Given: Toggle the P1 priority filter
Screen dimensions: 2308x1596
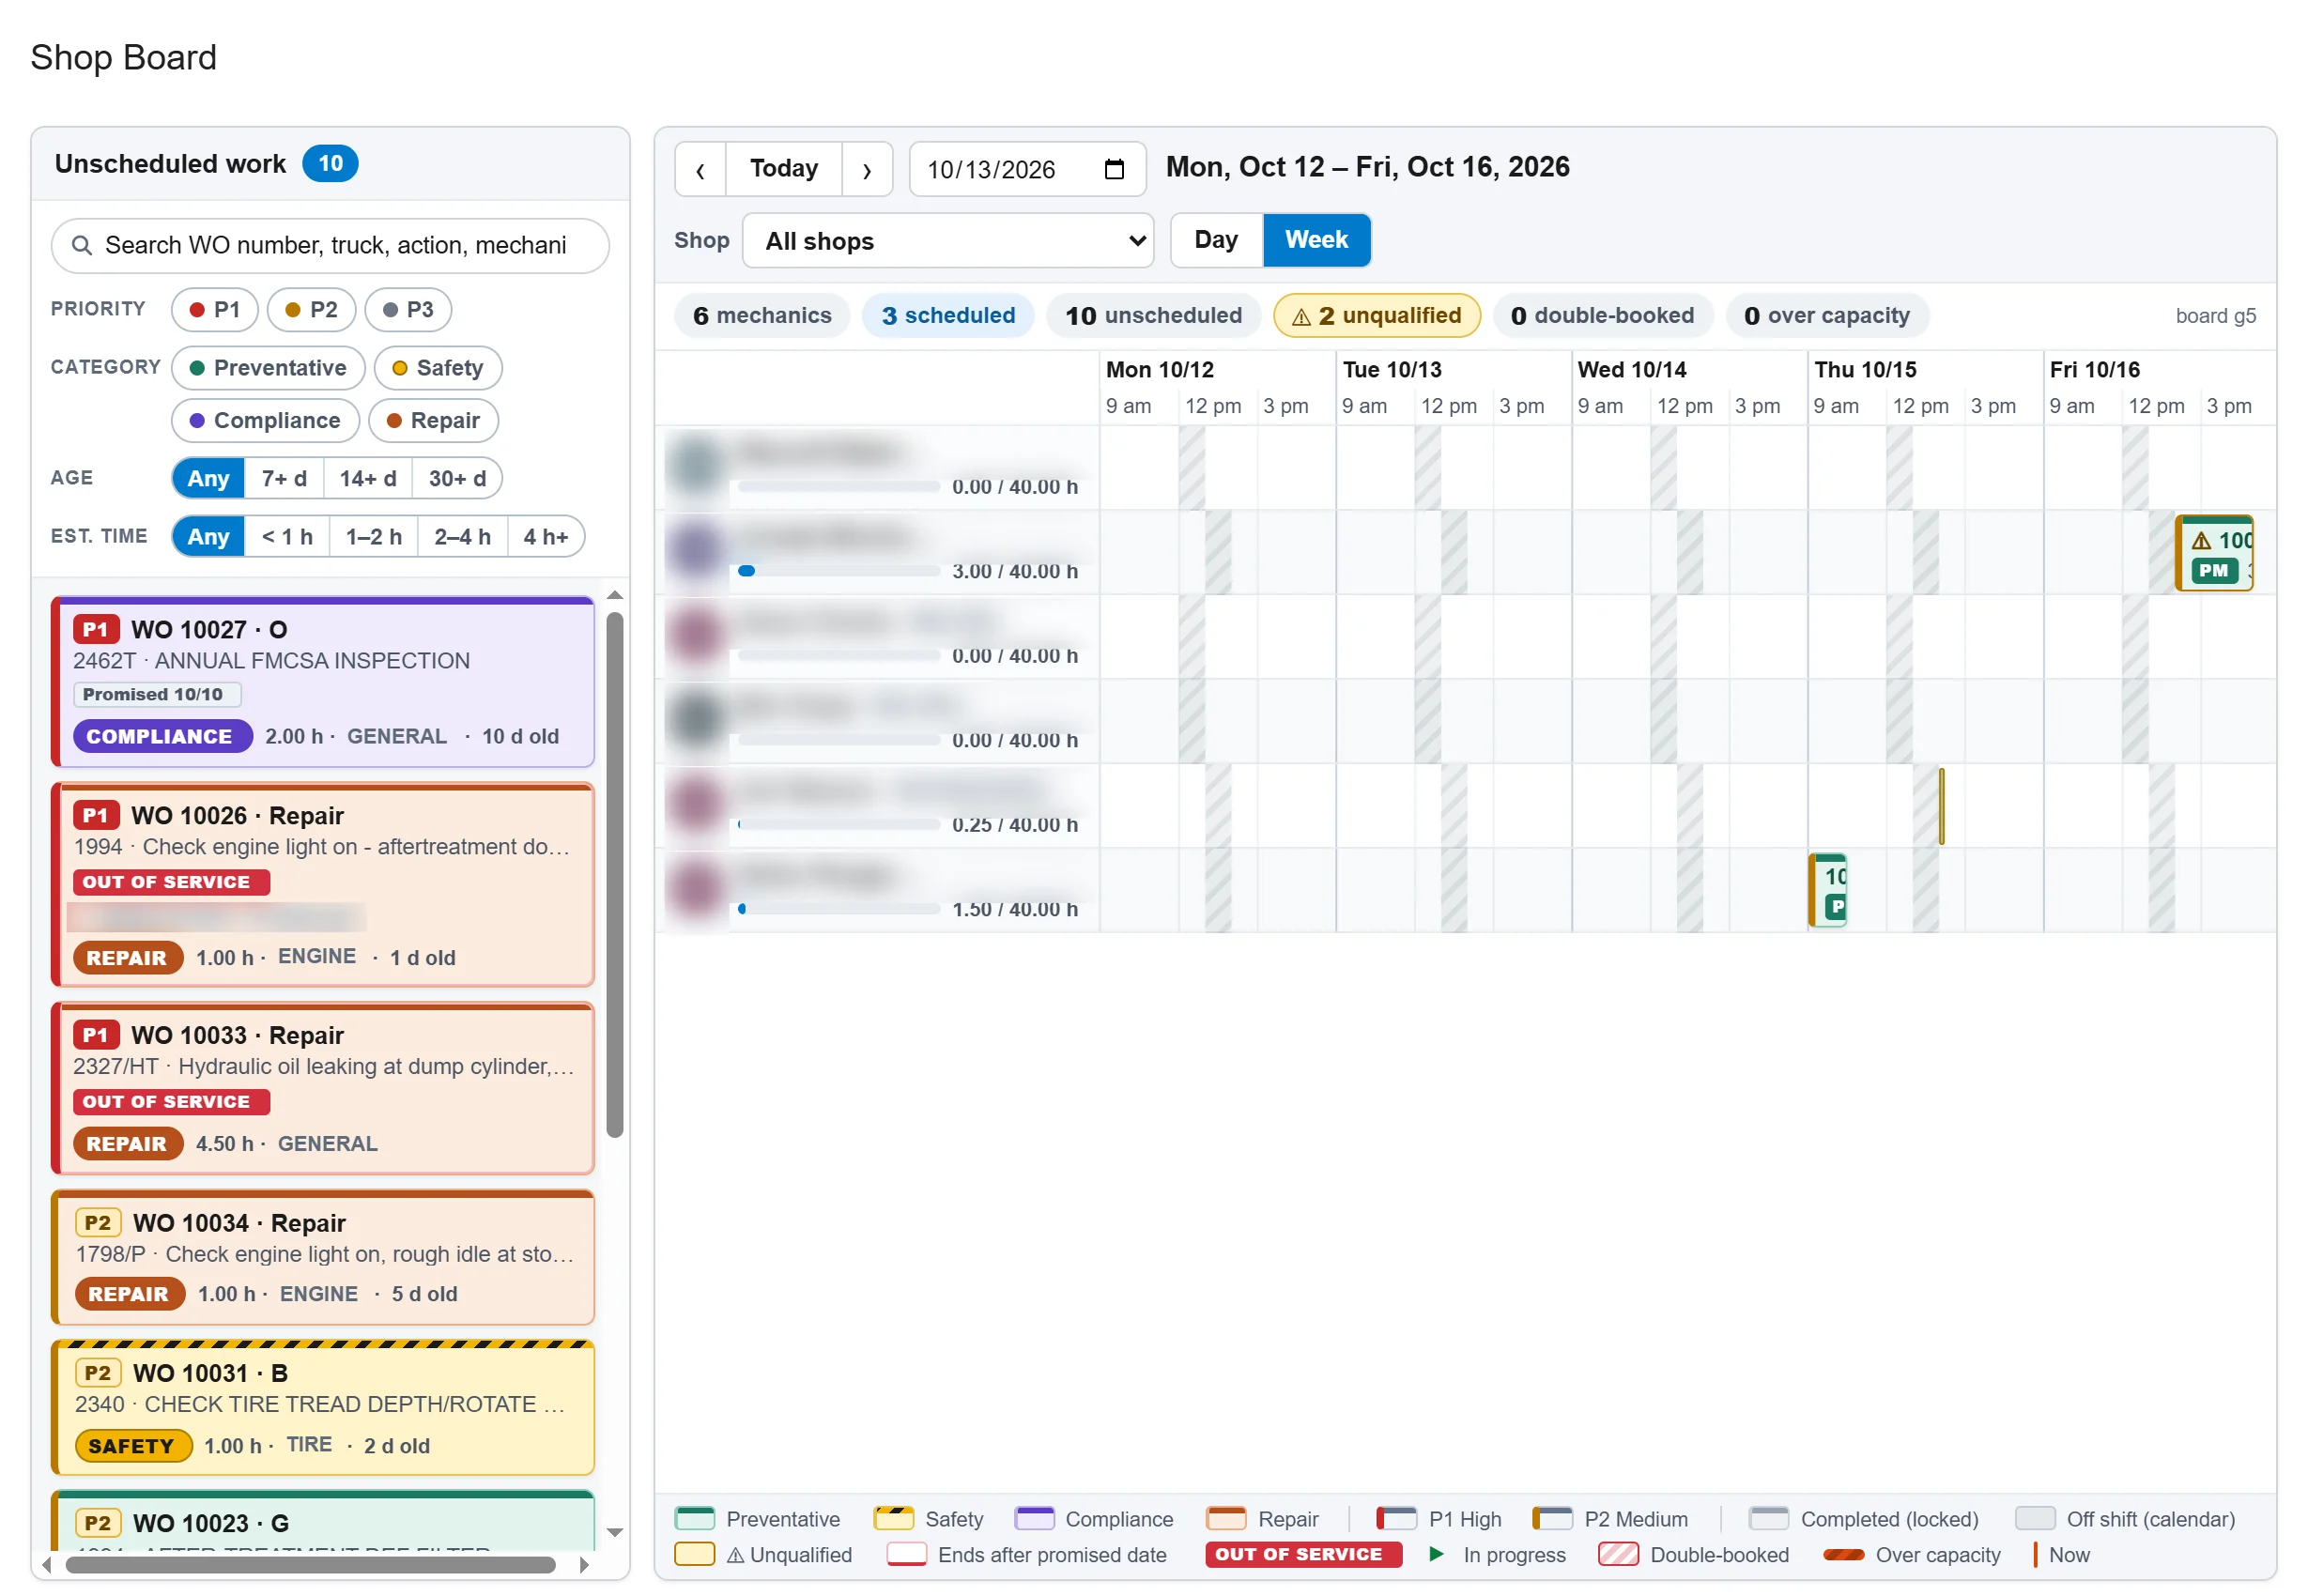Looking at the screenshot, I should click(x=215, y=310).
